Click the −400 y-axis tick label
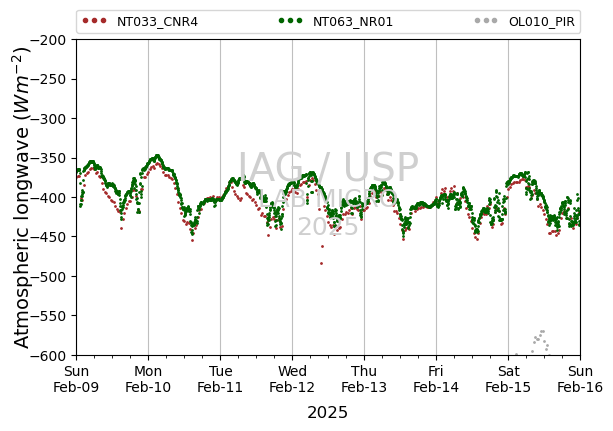The width and height of the screenshot is (613, 431). [48, 198]
